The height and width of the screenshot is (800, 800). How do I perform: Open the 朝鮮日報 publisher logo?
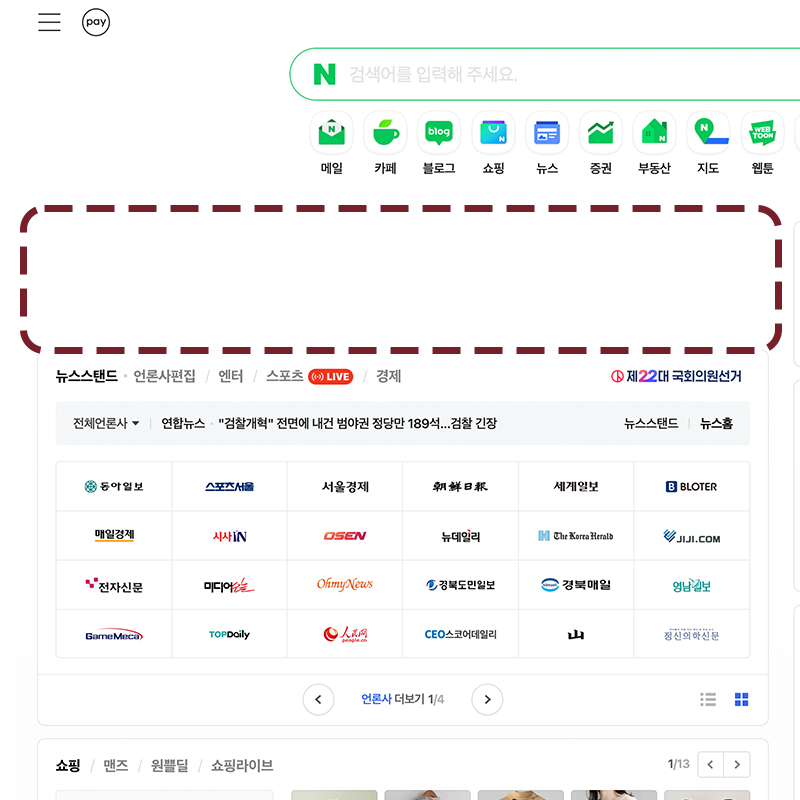460,486
